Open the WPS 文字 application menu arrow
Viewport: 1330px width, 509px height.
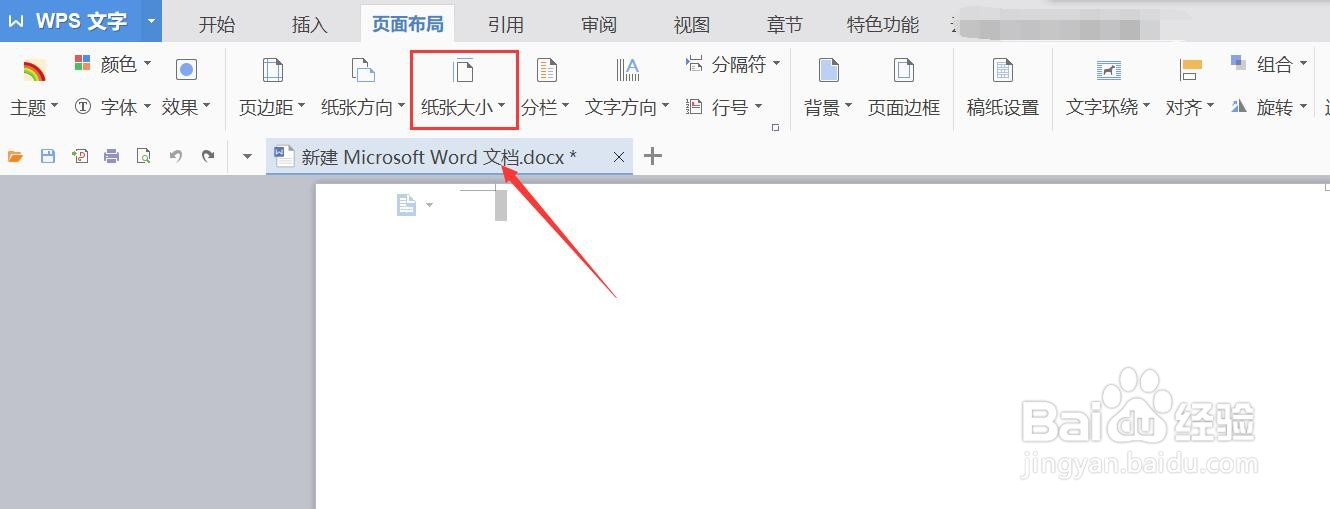pyautogui.click(x=151, y=21)
